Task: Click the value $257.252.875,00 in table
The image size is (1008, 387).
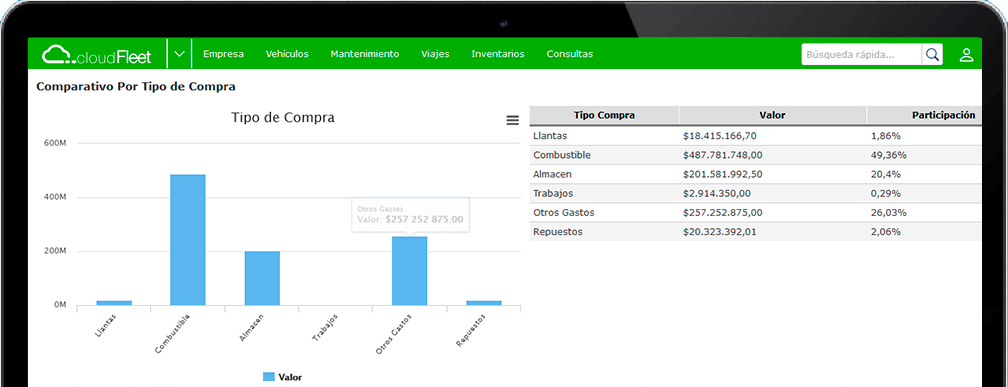Action: (x=723, y=213)
